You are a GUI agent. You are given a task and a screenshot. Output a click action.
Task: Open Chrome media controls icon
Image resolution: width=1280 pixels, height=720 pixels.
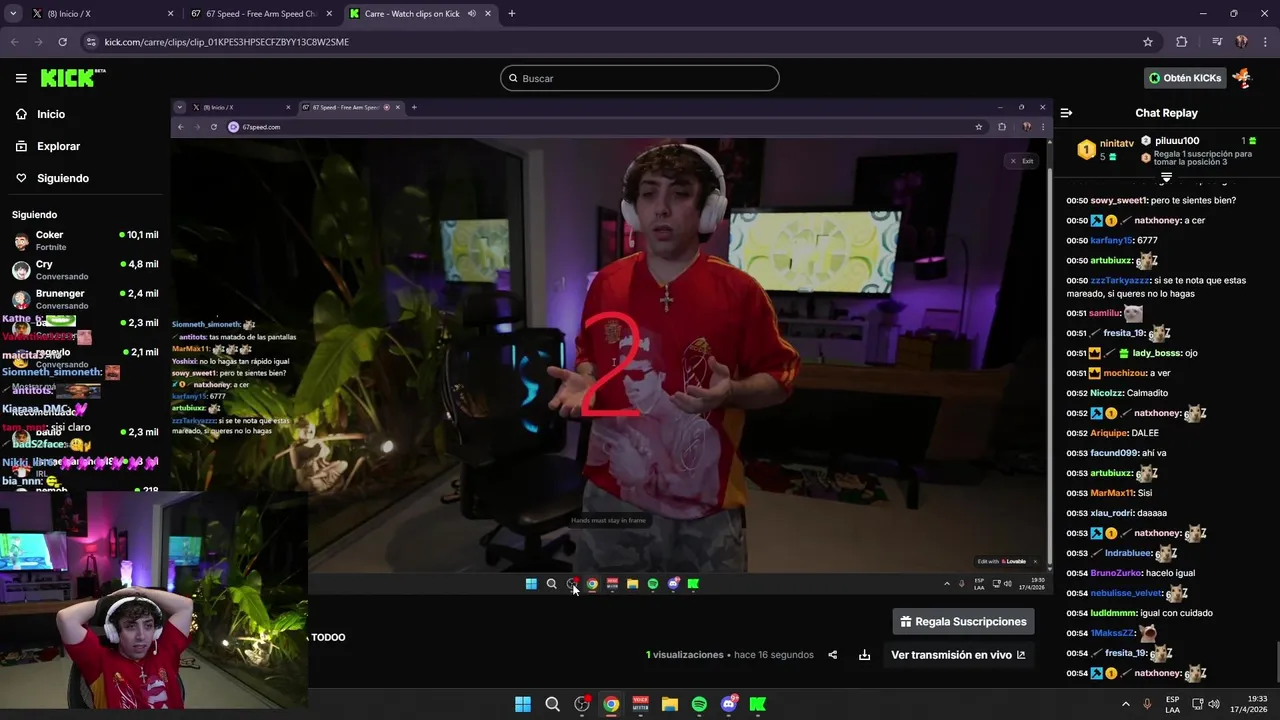(x=1217, y=42)
